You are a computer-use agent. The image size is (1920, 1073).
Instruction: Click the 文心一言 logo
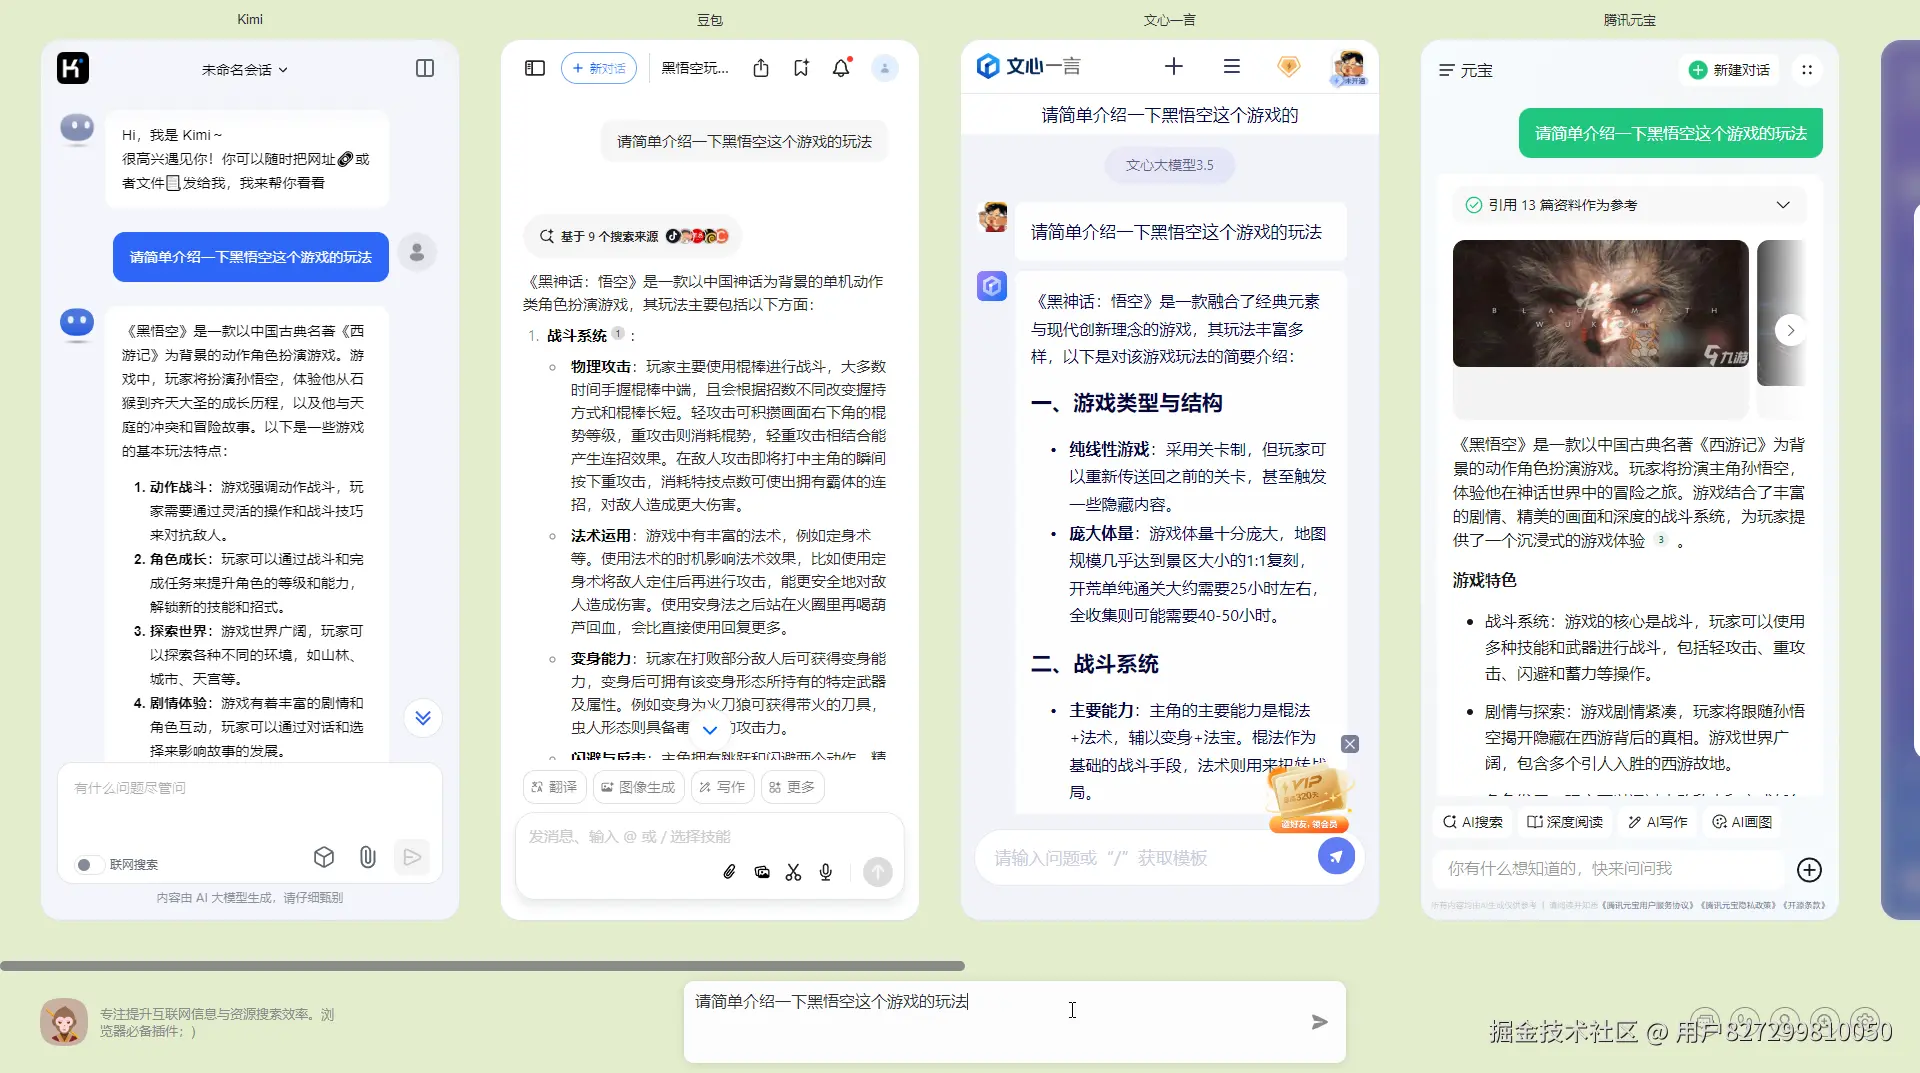(1028, 66)
